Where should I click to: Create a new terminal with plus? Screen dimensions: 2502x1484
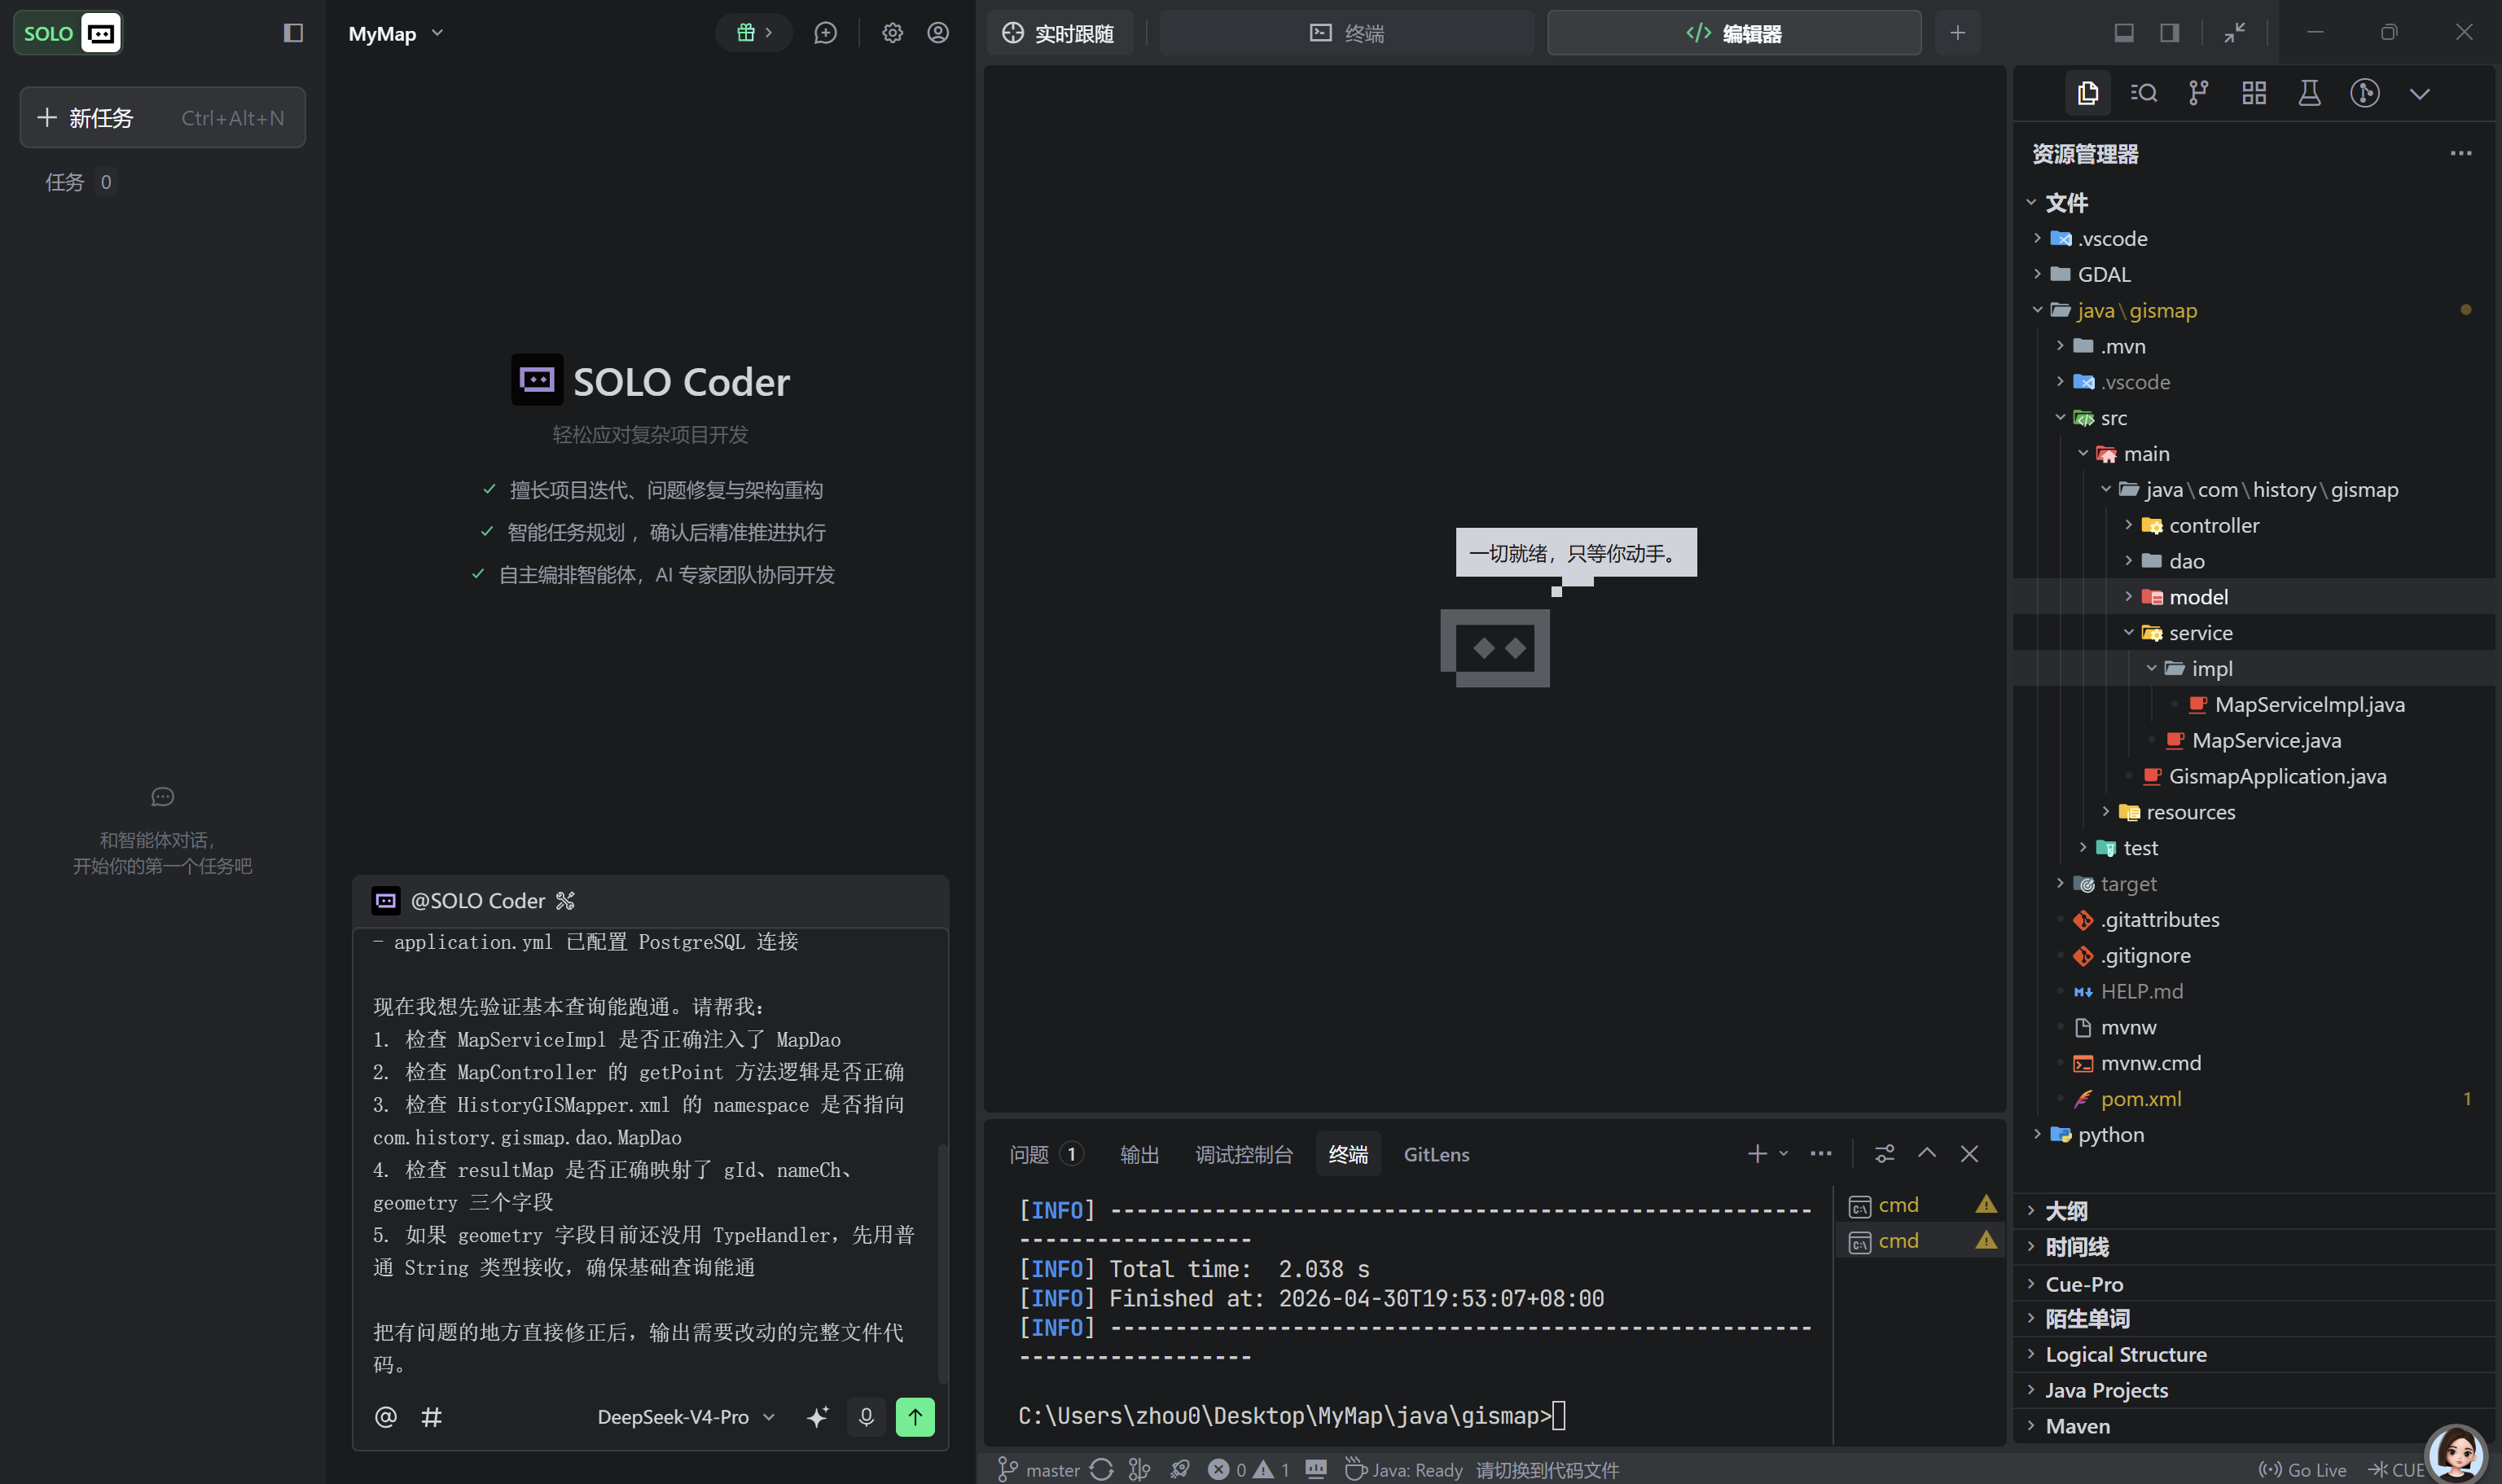pos(1757,1154)
